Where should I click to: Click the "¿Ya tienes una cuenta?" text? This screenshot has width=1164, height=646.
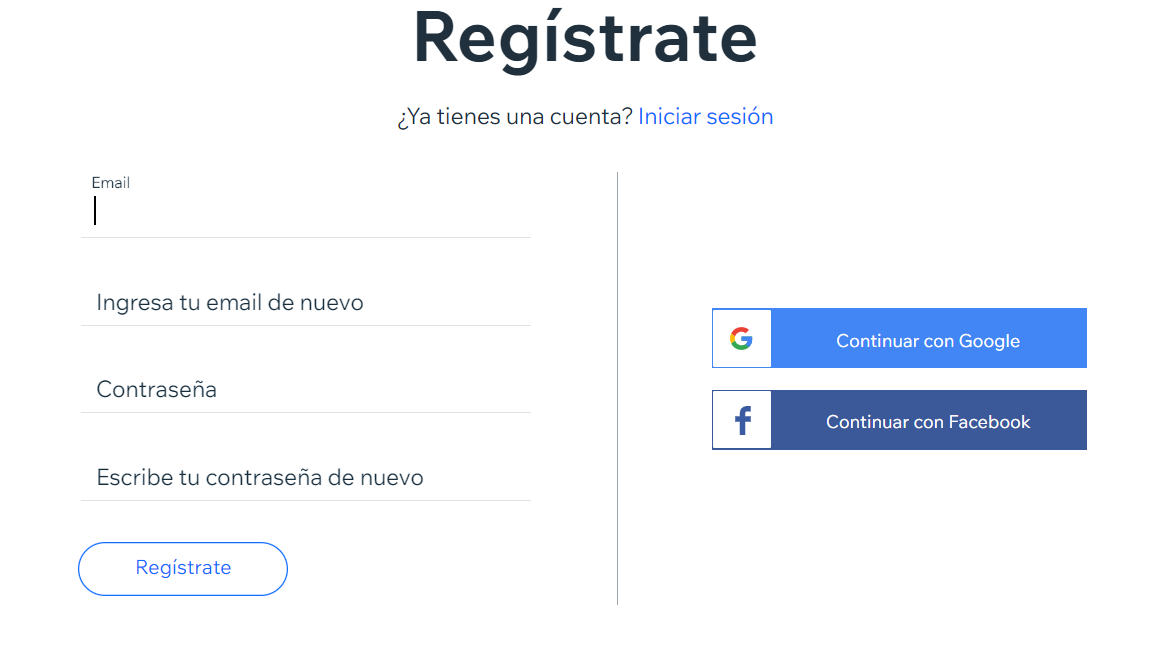pyautogui.click(x=514, y=117)
